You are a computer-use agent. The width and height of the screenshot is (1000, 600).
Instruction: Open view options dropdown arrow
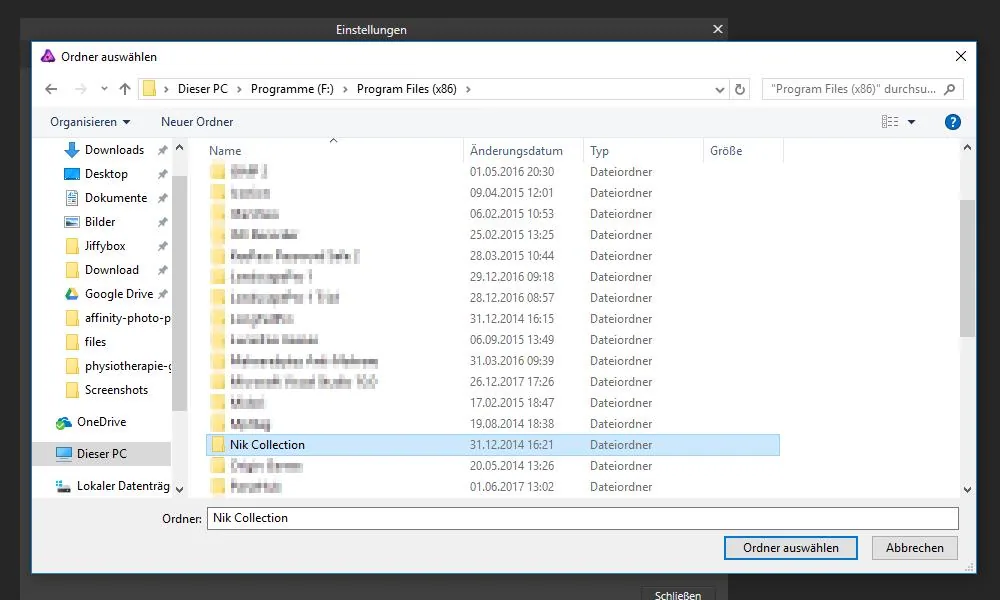[911, 122]
